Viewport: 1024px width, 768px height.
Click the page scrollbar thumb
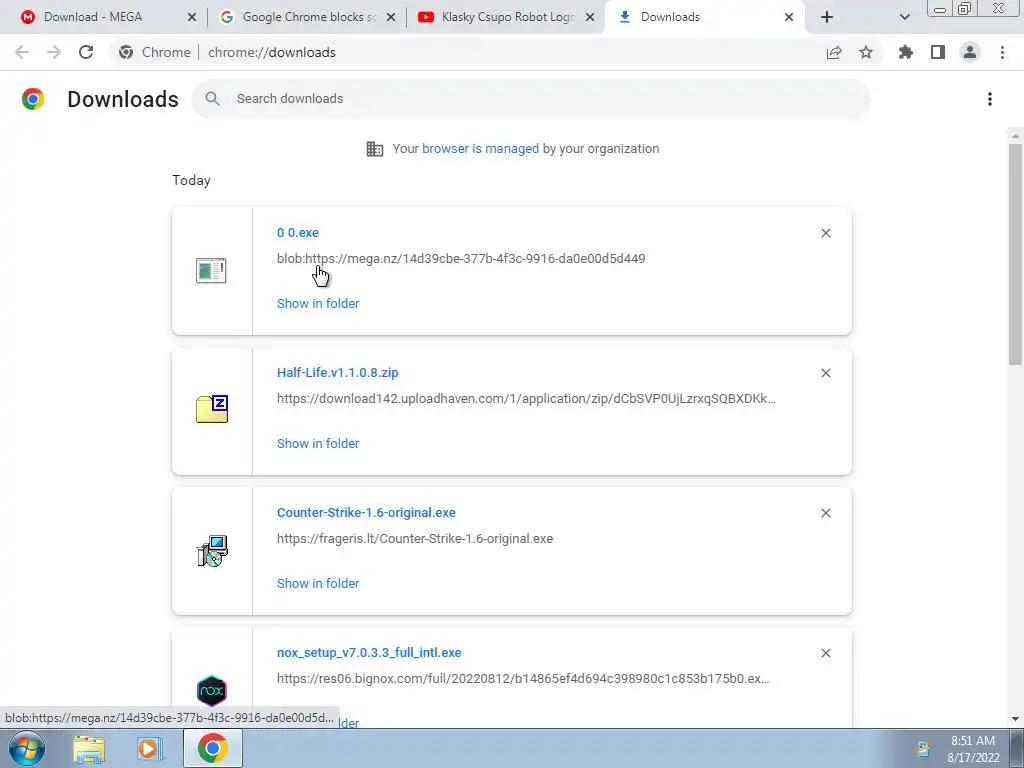pos(1015,255)
